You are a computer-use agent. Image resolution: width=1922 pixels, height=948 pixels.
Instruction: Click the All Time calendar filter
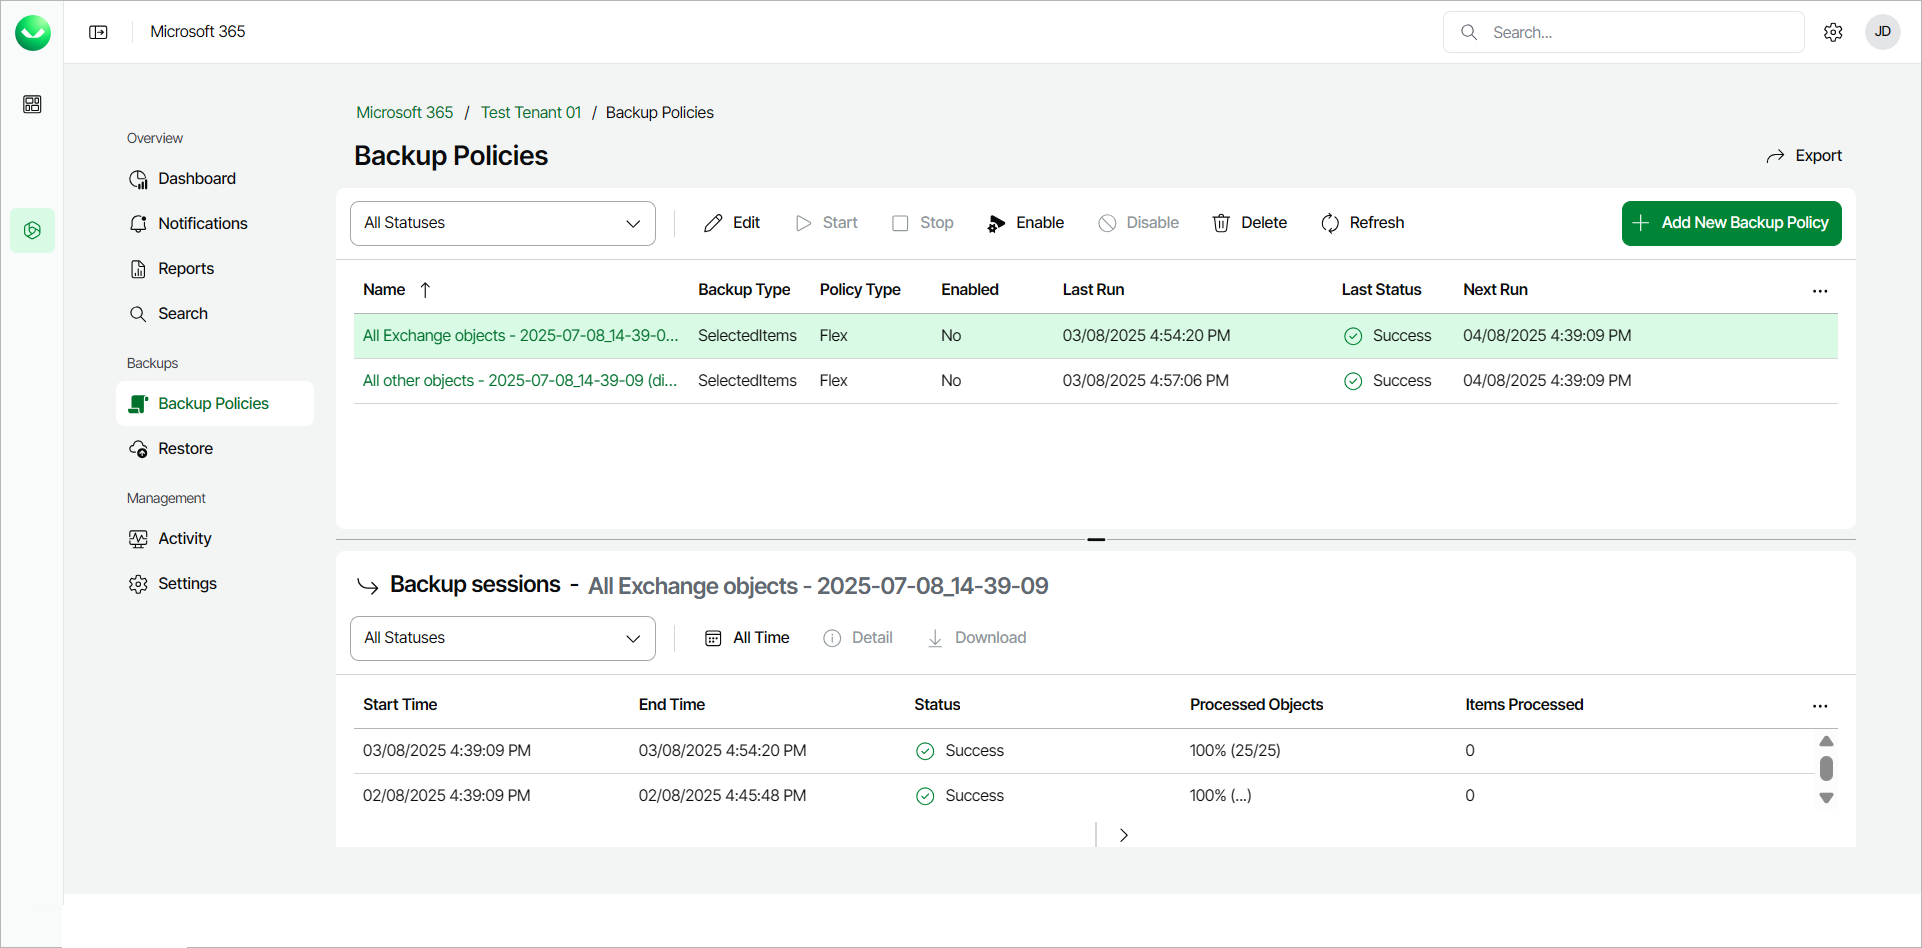[x=748, y=638]
